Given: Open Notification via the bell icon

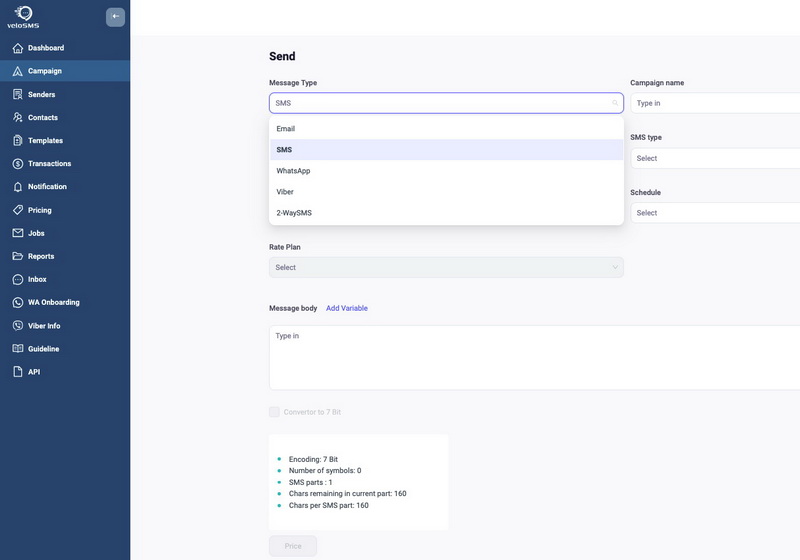Looking at the screenshot, I should [18, 187].
